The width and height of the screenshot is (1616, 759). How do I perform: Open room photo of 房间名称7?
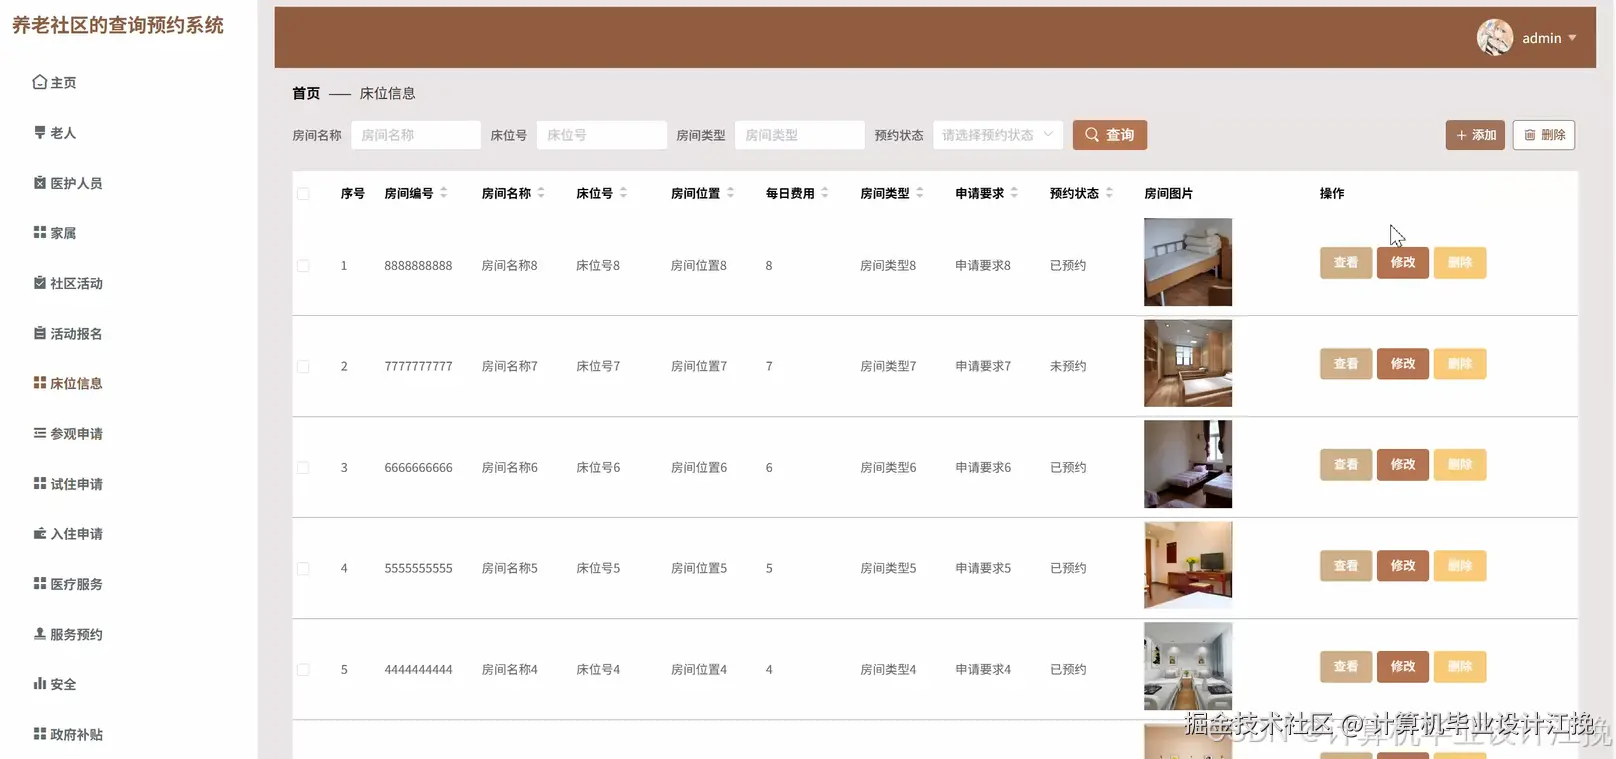1188,363
